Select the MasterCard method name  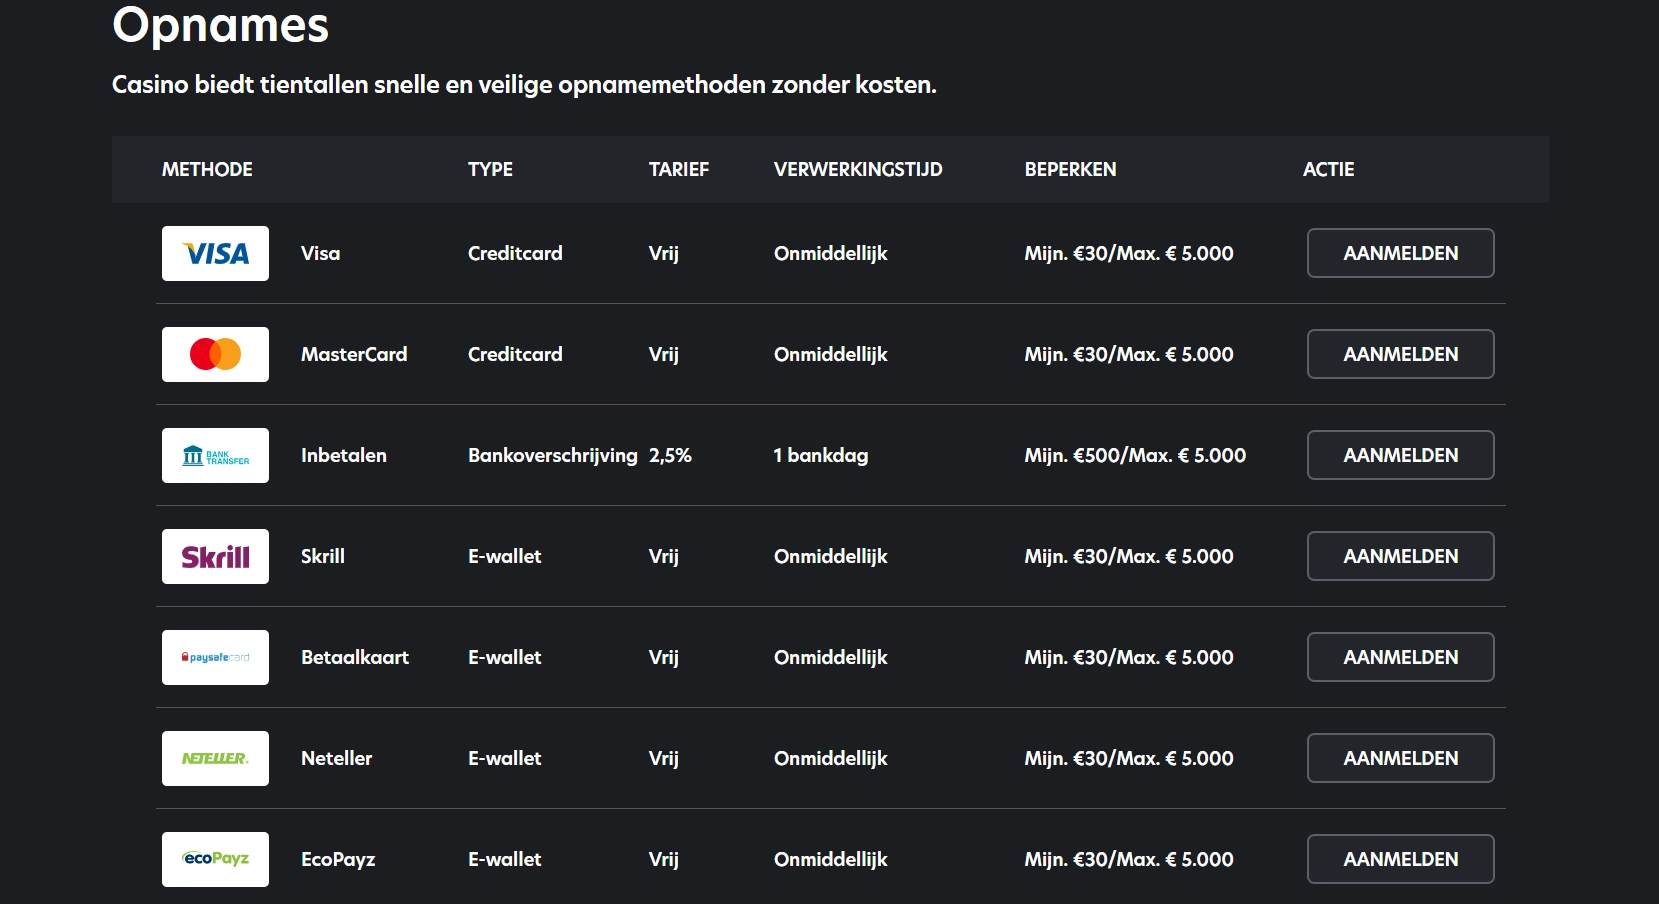(x=354, y=354)
